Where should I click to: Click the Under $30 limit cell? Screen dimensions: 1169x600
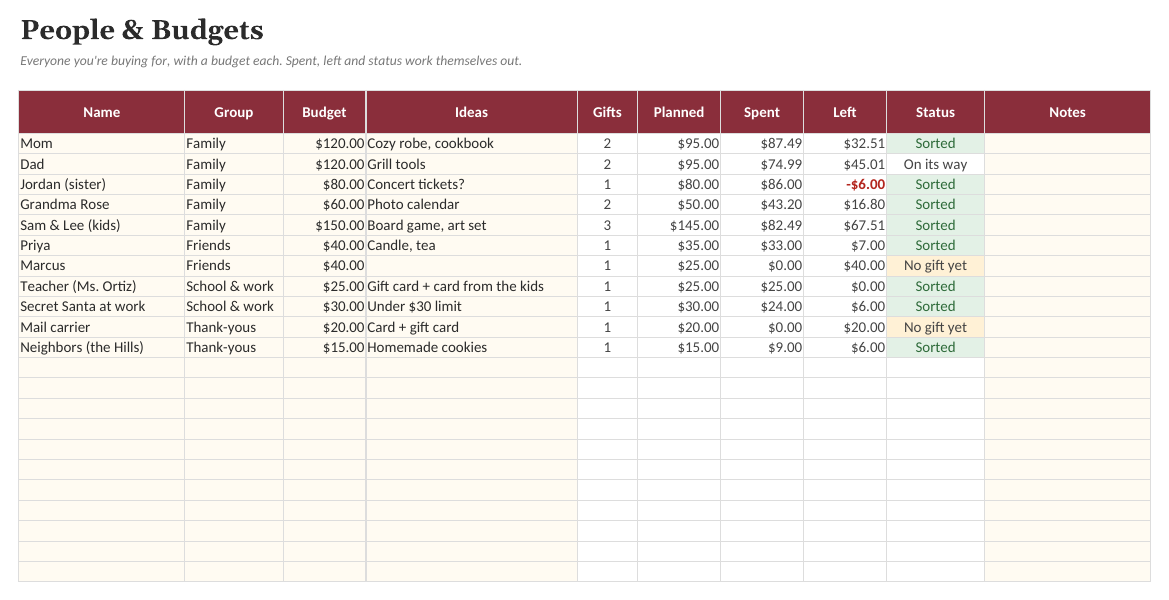tap(471, 306)
